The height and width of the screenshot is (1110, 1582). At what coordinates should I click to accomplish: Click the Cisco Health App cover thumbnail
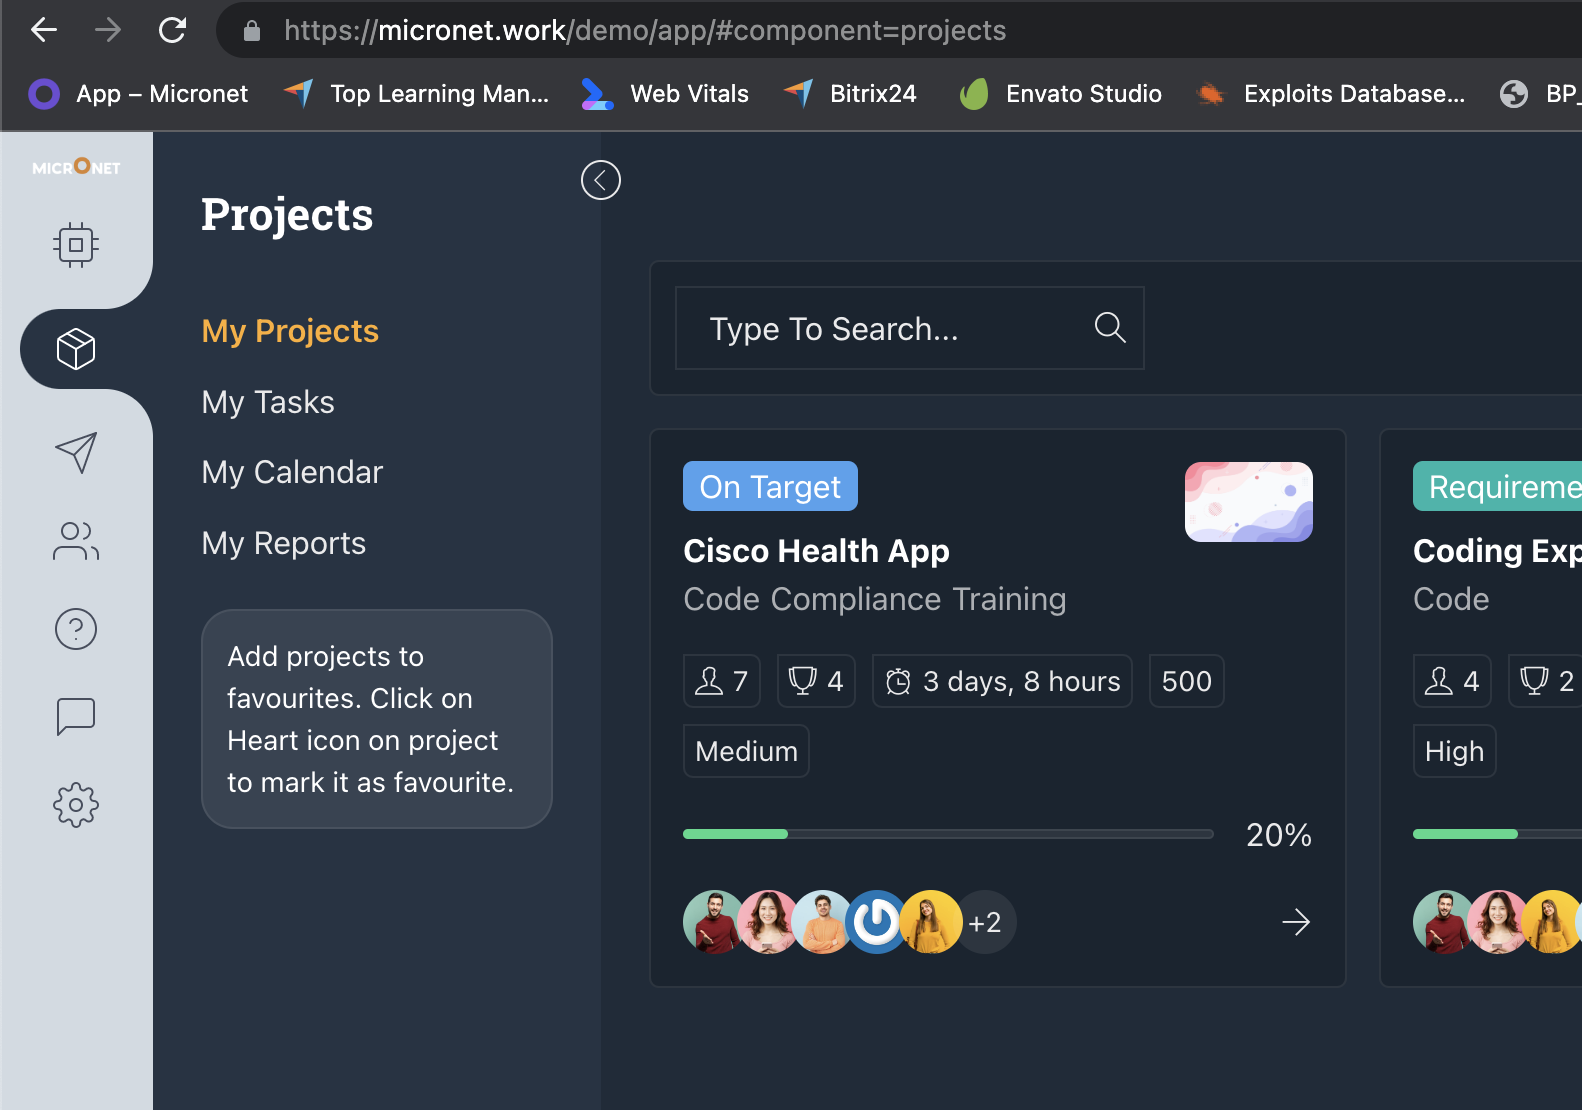1249,502
